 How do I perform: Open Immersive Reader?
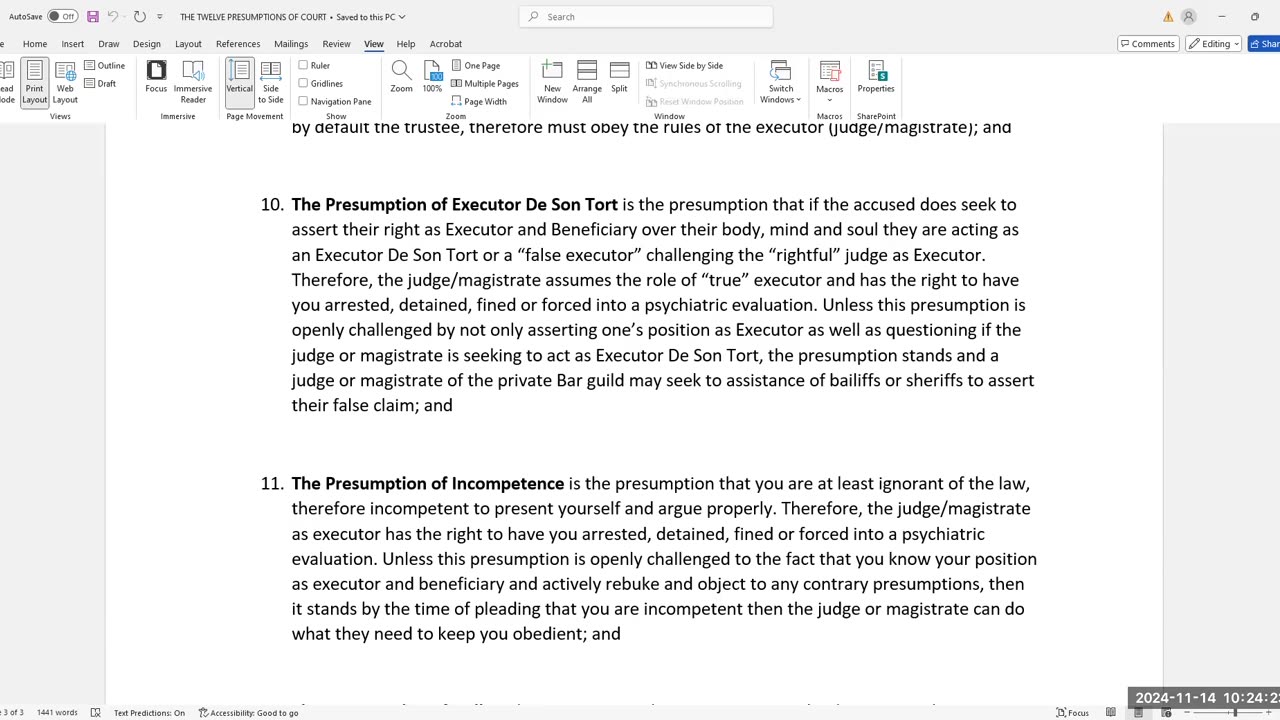(193, 82)
